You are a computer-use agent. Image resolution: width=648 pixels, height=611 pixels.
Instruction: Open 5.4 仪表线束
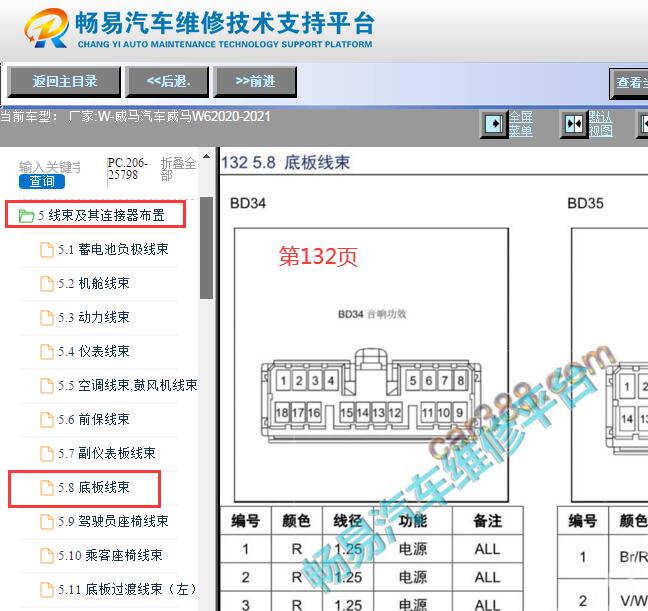tap(93, 351)
